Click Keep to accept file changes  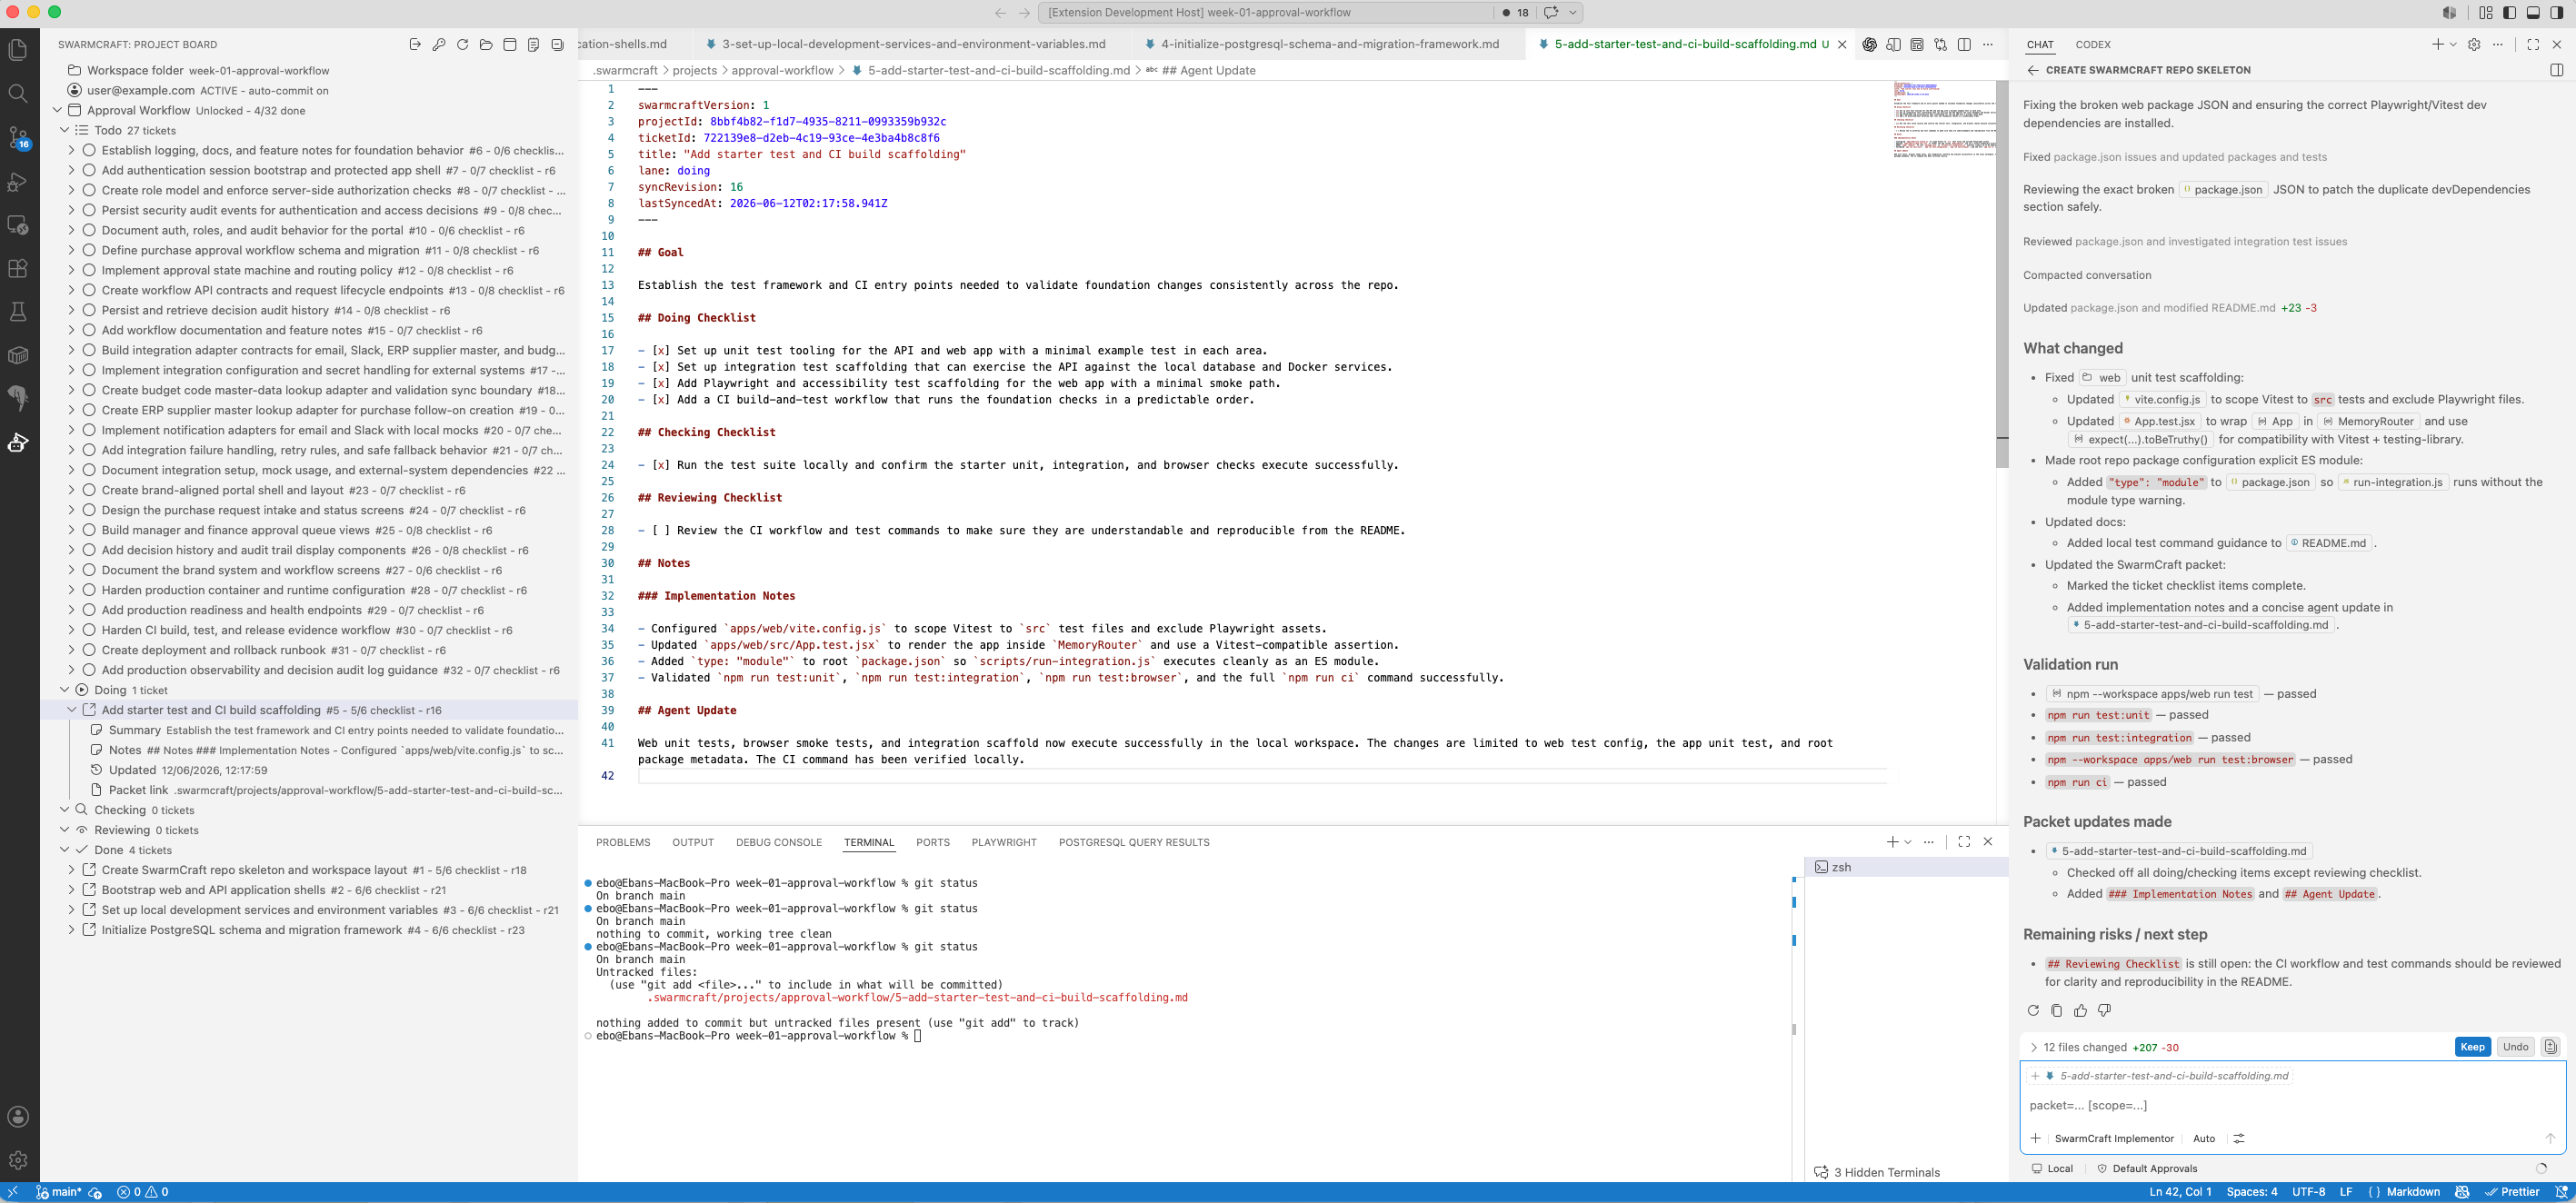click(2472, 1047)
